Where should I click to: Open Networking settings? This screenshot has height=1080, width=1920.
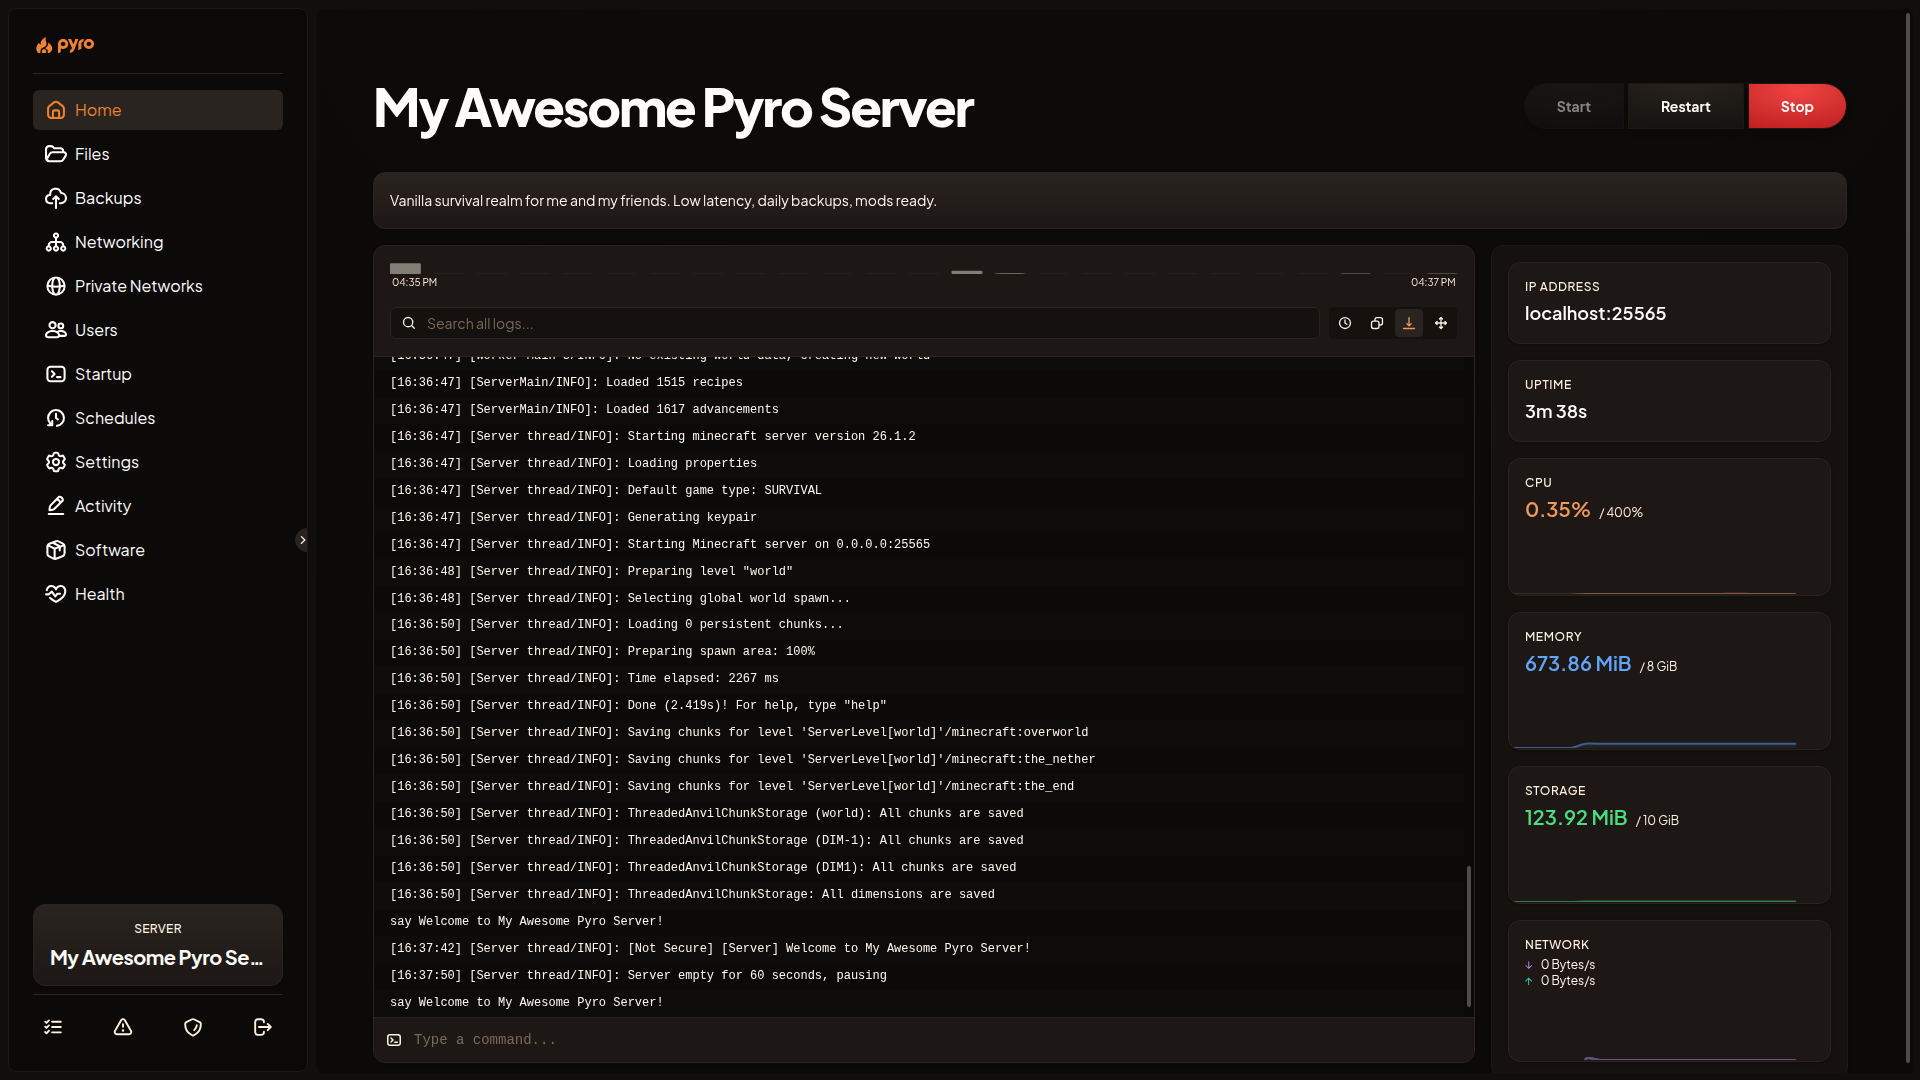(x=158, y=242)
